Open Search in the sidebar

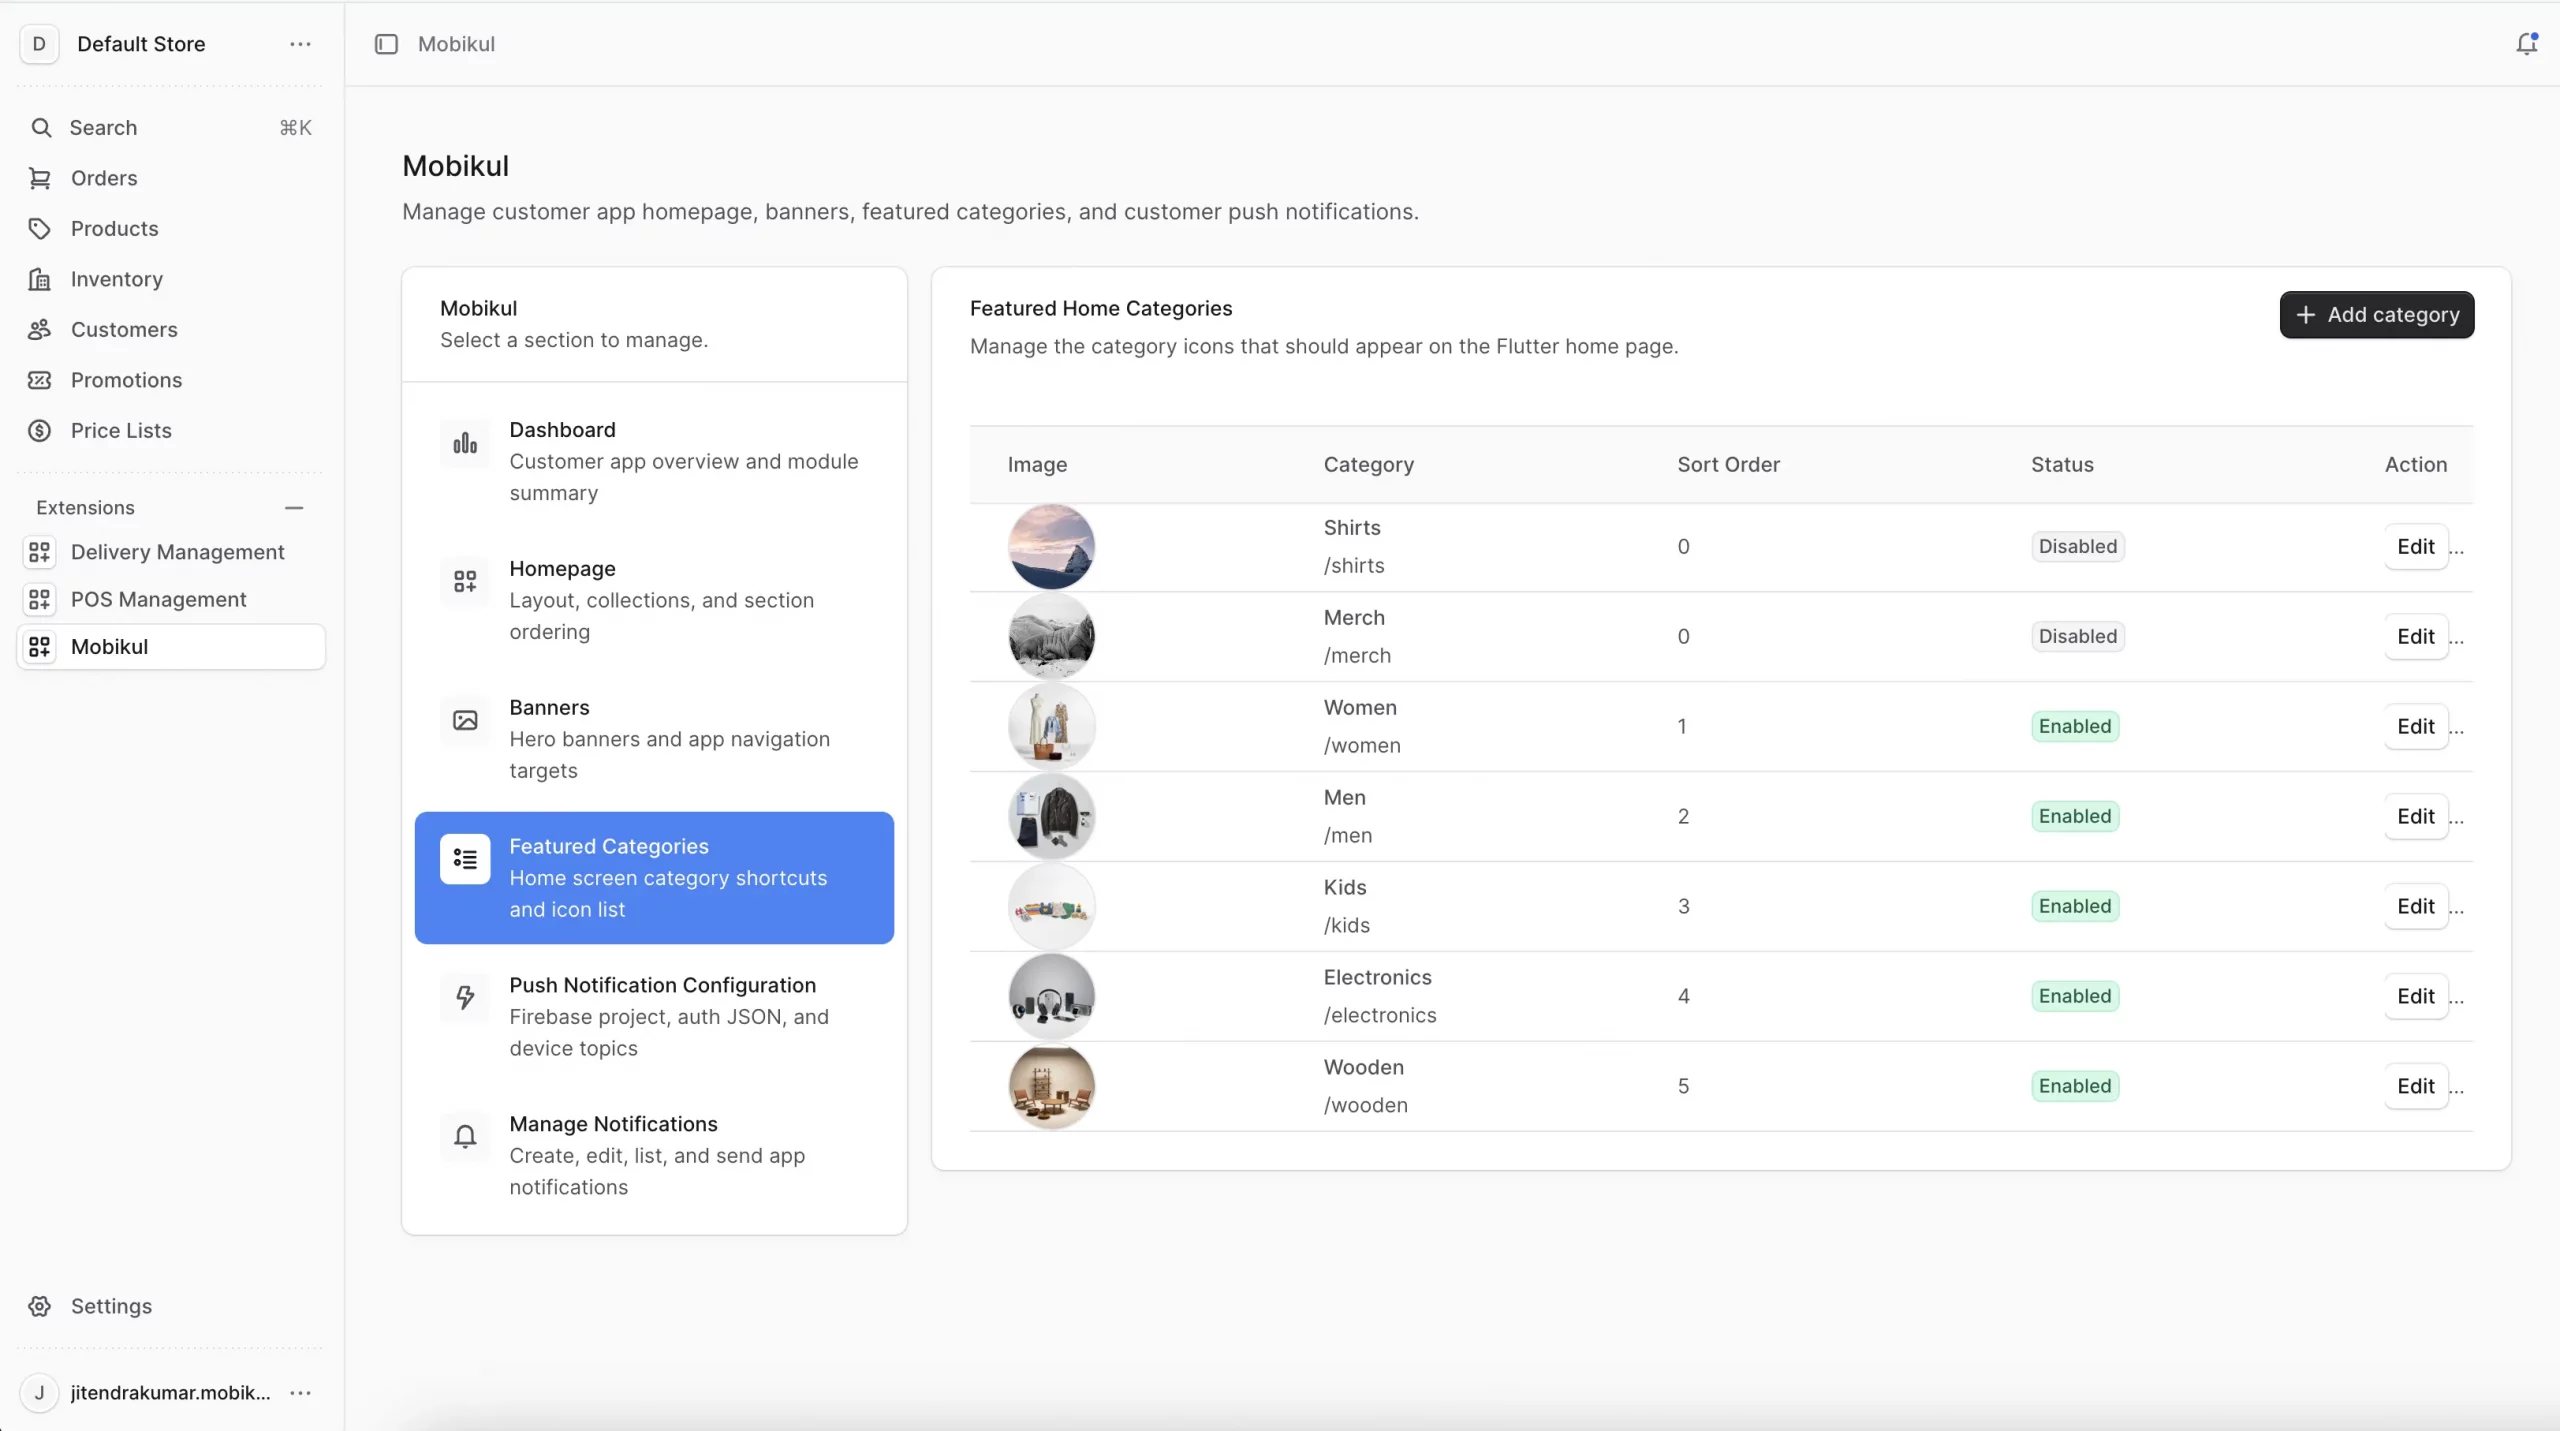pos(170,127)
